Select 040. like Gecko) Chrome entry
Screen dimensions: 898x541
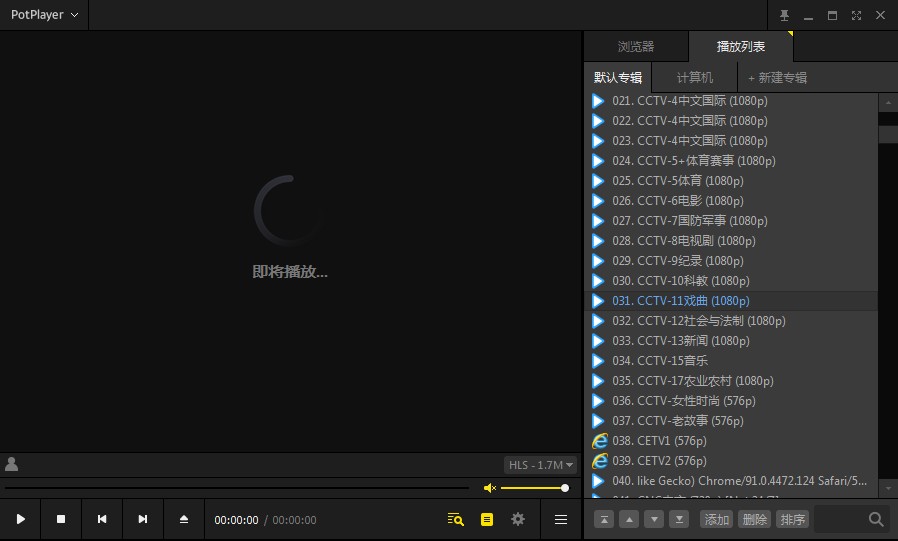[x=731, y=481]
